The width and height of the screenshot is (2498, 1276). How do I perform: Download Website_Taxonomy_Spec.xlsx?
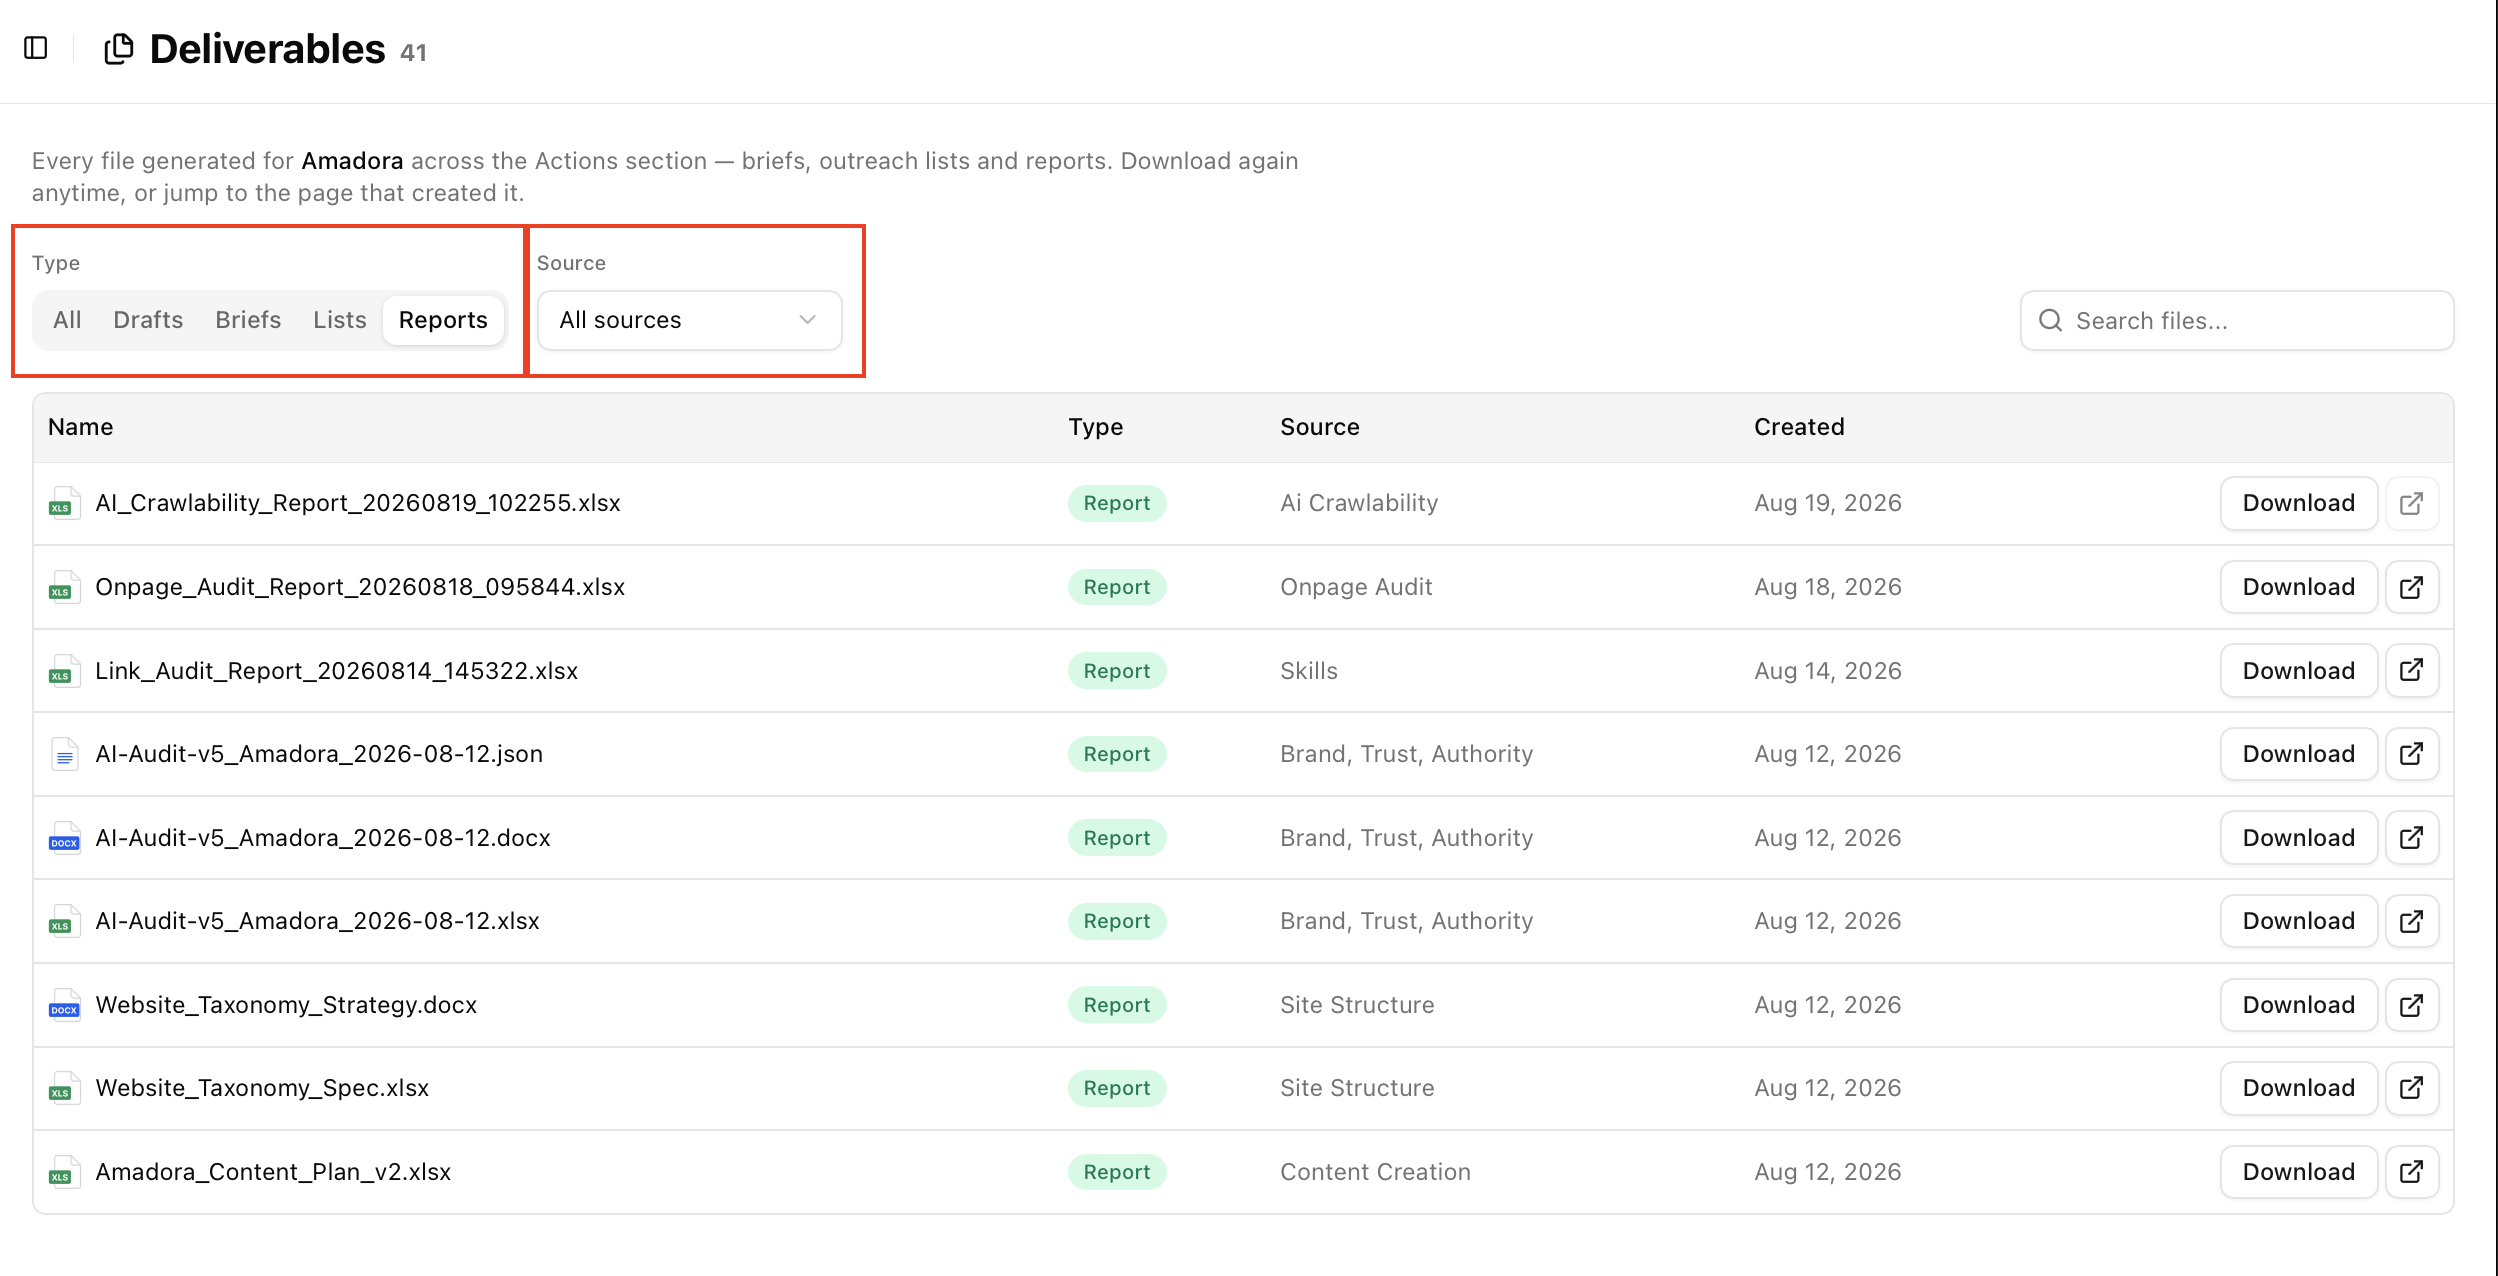[x=2298, y=1088]
